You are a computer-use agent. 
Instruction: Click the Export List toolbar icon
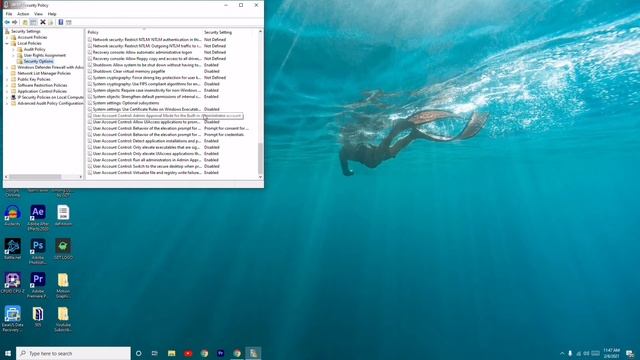[51, 22]
